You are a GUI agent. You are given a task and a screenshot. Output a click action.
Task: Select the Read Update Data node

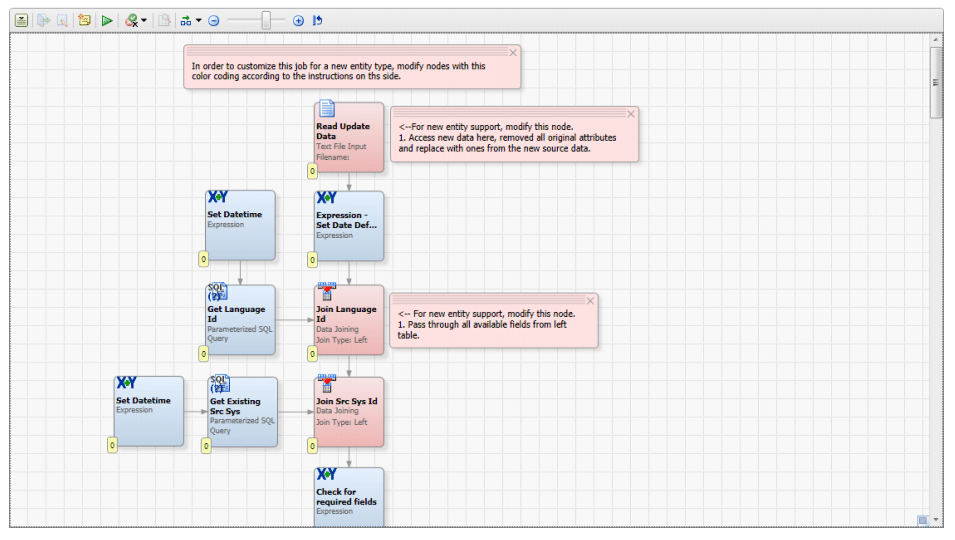tap(349, 138)
